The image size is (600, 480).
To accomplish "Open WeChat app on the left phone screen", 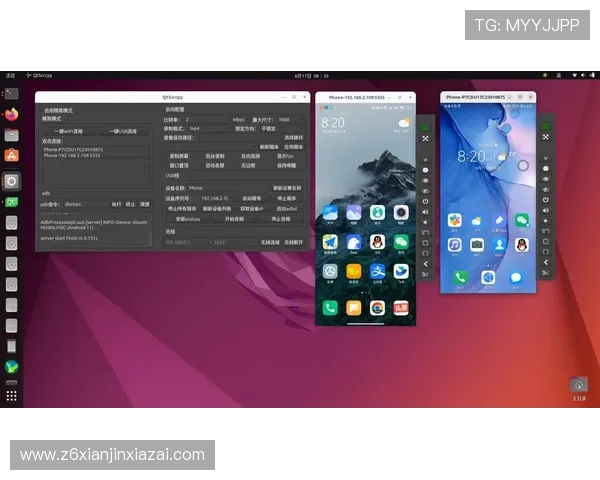I will [x=401, y=242].
